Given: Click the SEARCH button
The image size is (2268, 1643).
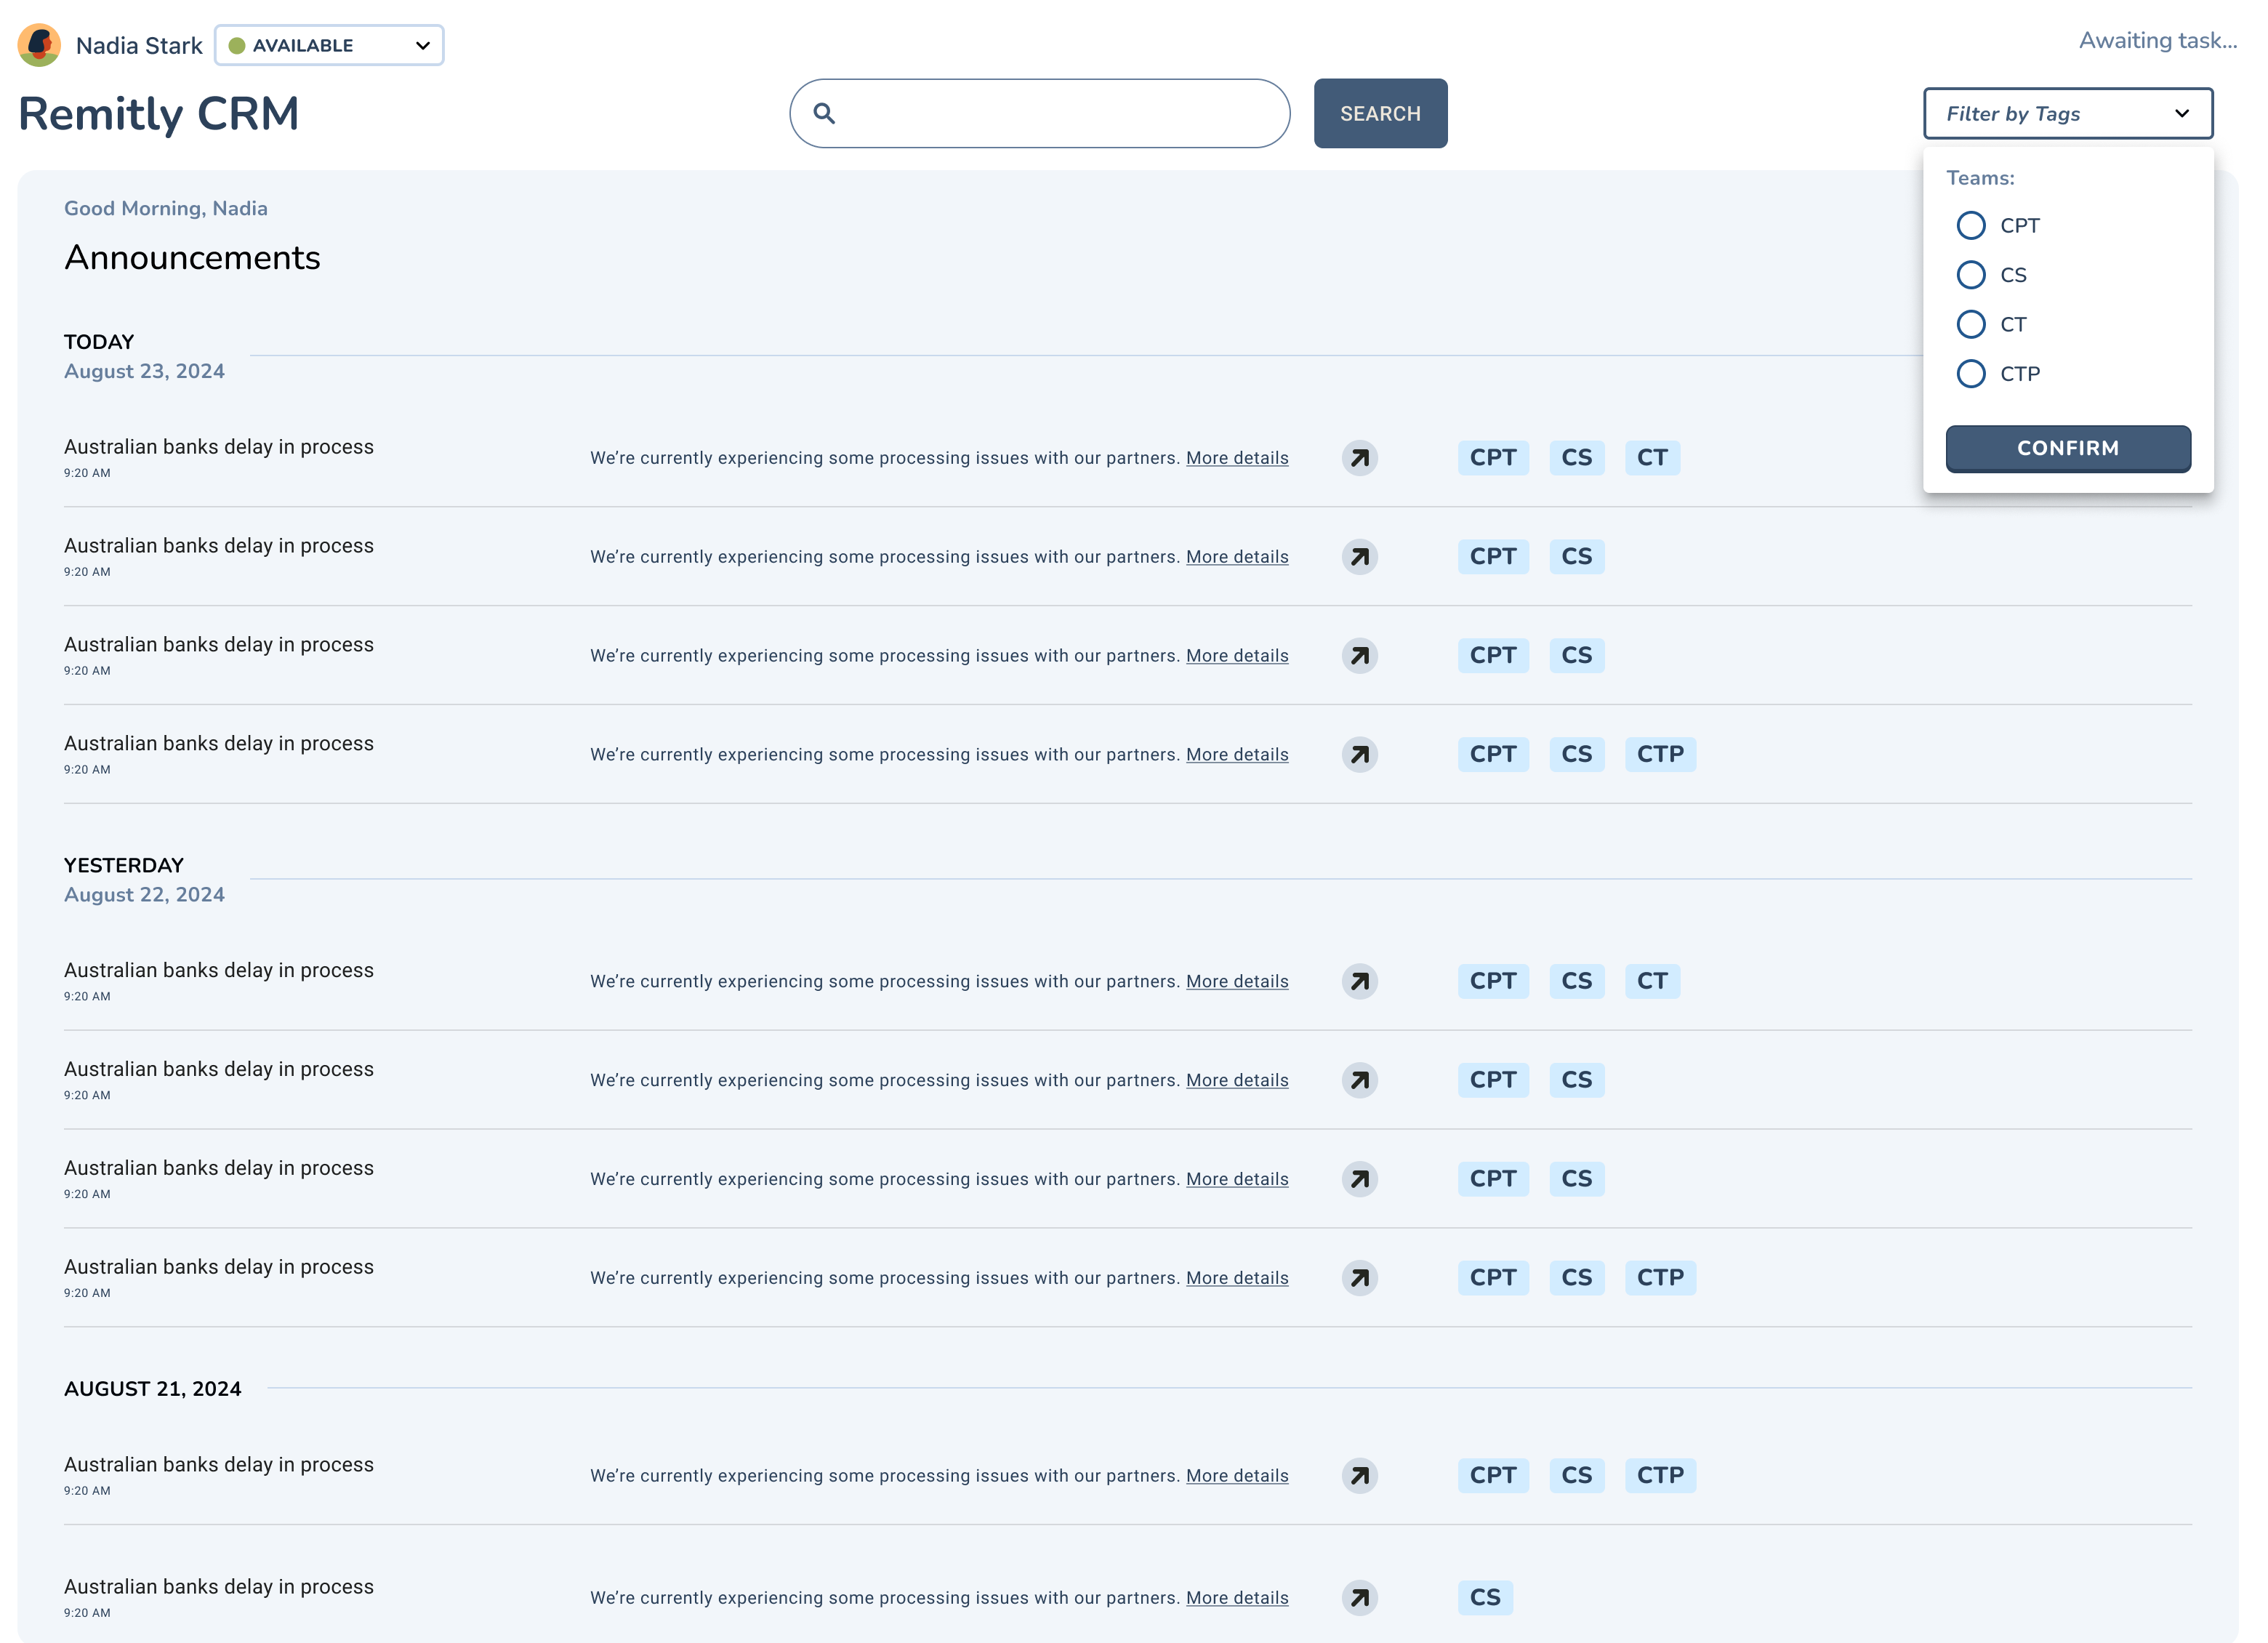Looking at the screenshot, I should pyautogui.click(x=1380, y=114).
